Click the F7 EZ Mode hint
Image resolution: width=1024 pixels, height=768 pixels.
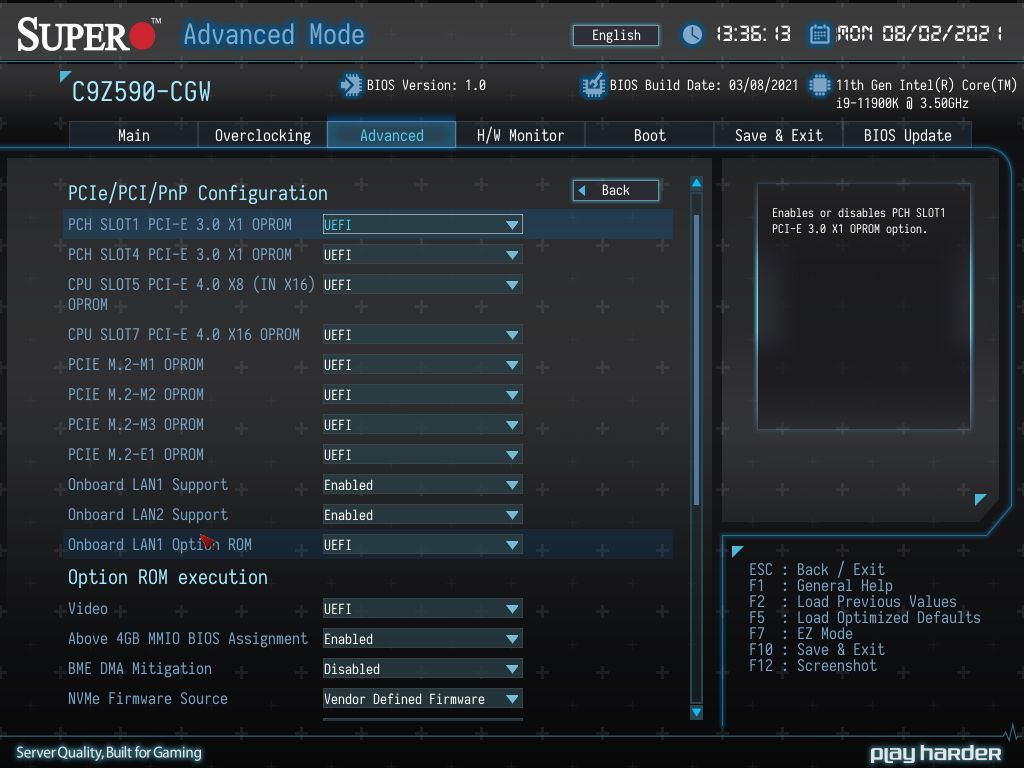(x=801, y=633)
